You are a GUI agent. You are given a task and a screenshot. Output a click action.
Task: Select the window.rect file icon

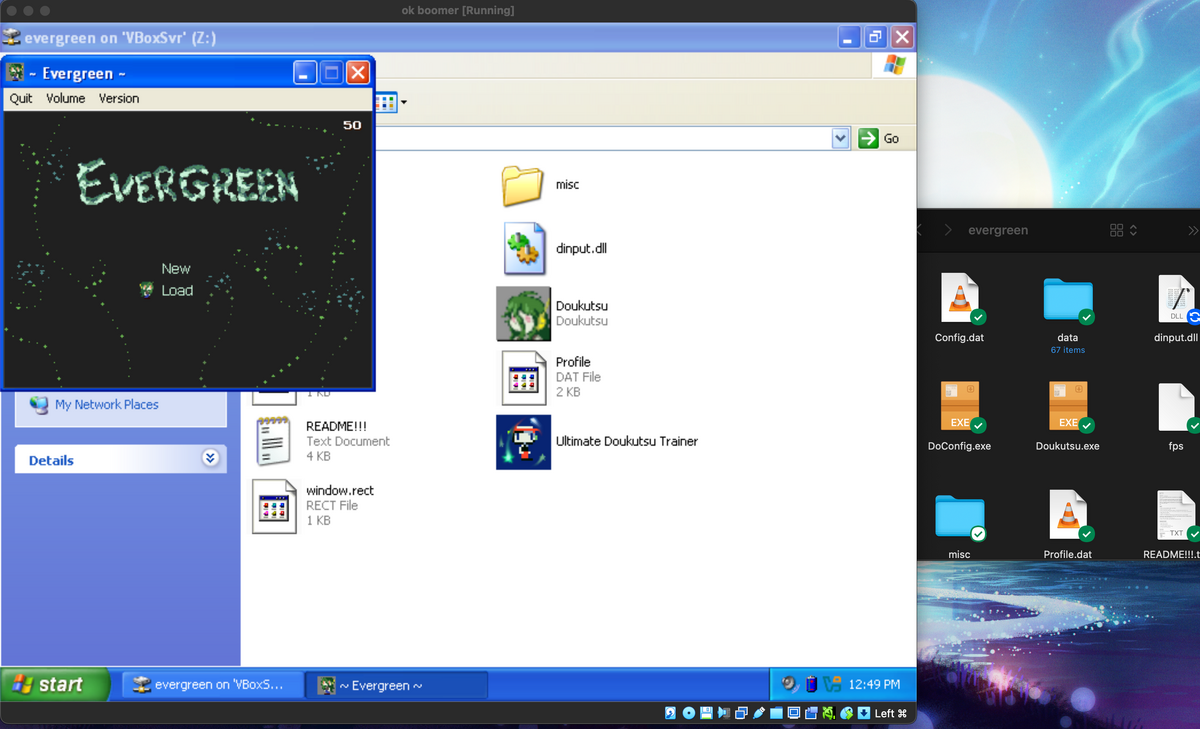274,506
